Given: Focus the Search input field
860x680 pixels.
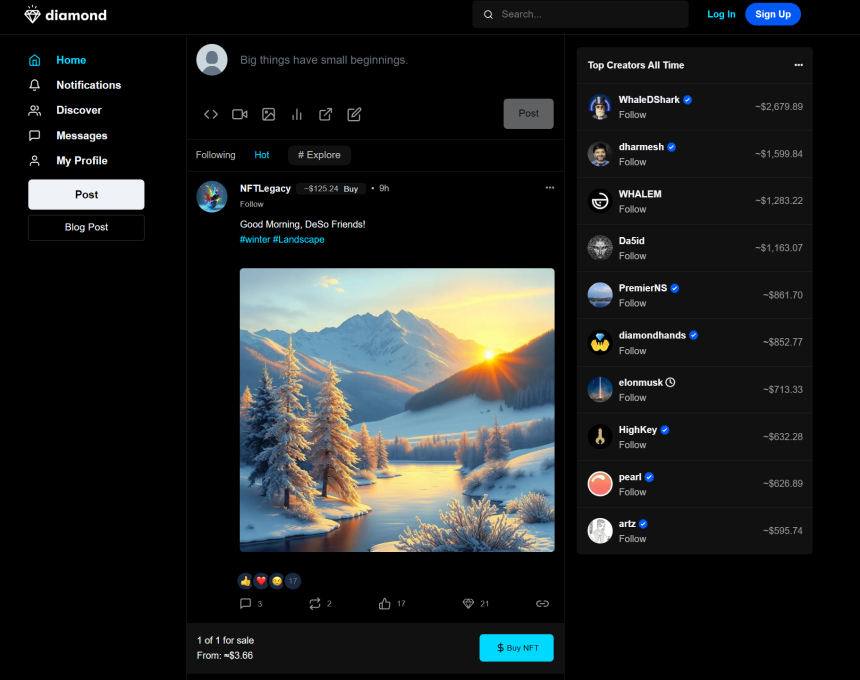Looking at the screenshot, I should tap(580, 14).
